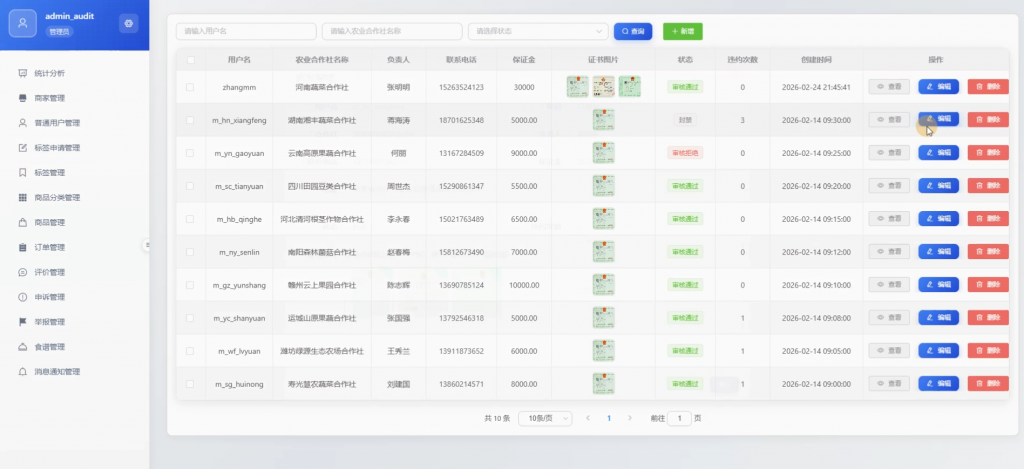Focus the 请输入农业合作社名称 input field

[392, 31]
